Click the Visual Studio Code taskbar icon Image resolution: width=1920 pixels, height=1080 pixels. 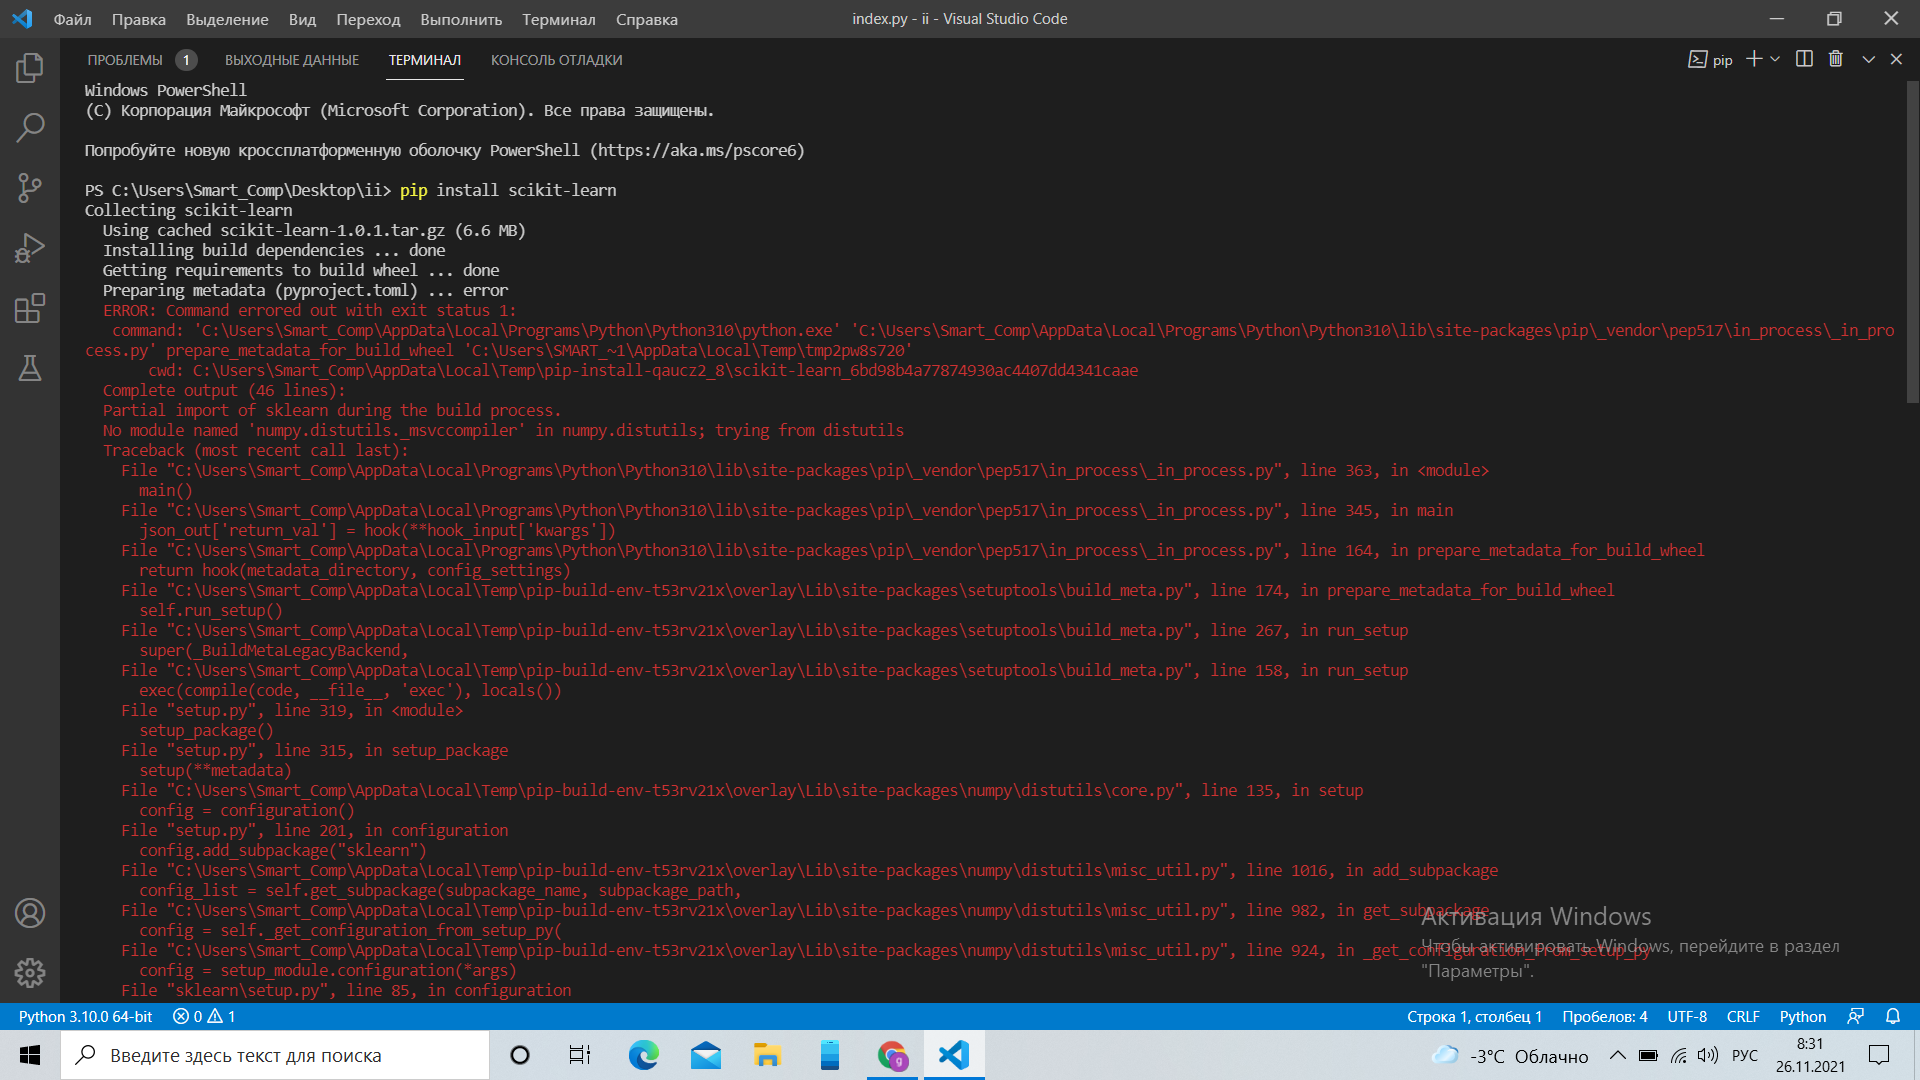coord(954,1055)
